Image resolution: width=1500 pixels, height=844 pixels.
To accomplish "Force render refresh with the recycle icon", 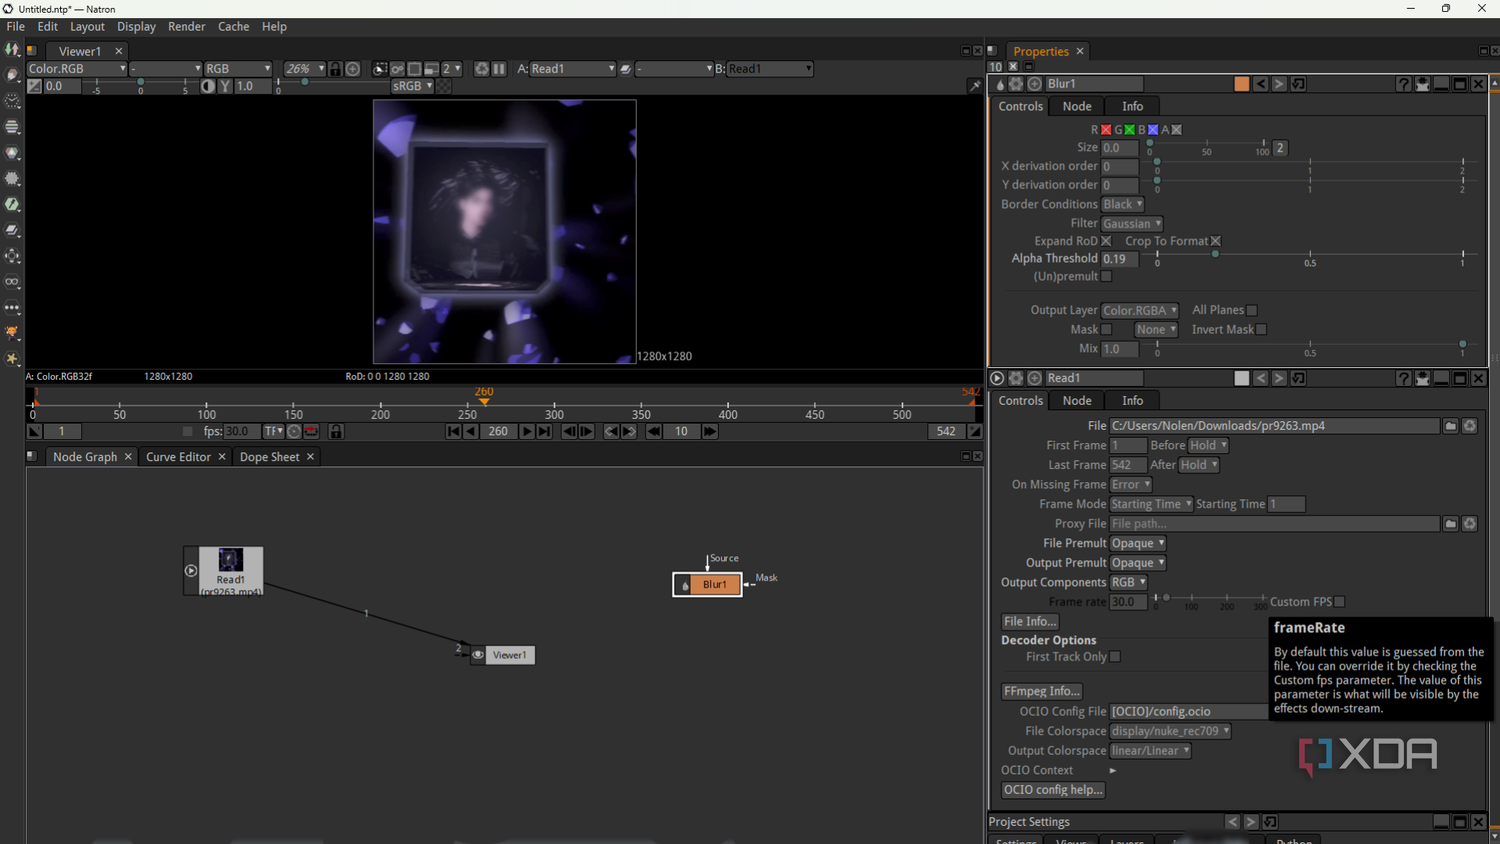I will (x=482, y=69).
